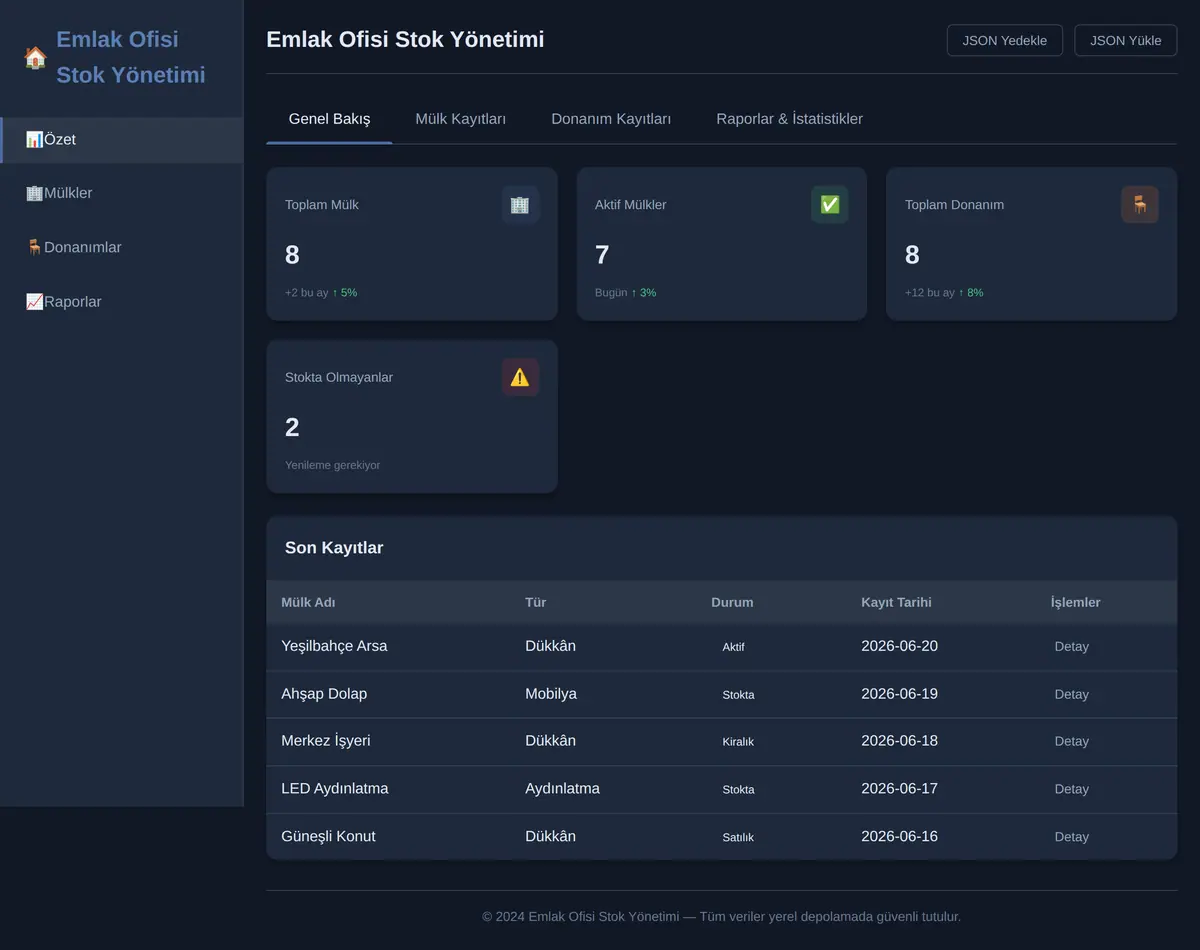Click the Aydınlatma type cell
The width and height of the screenshot is (1200, 950).
click(562, 789)
